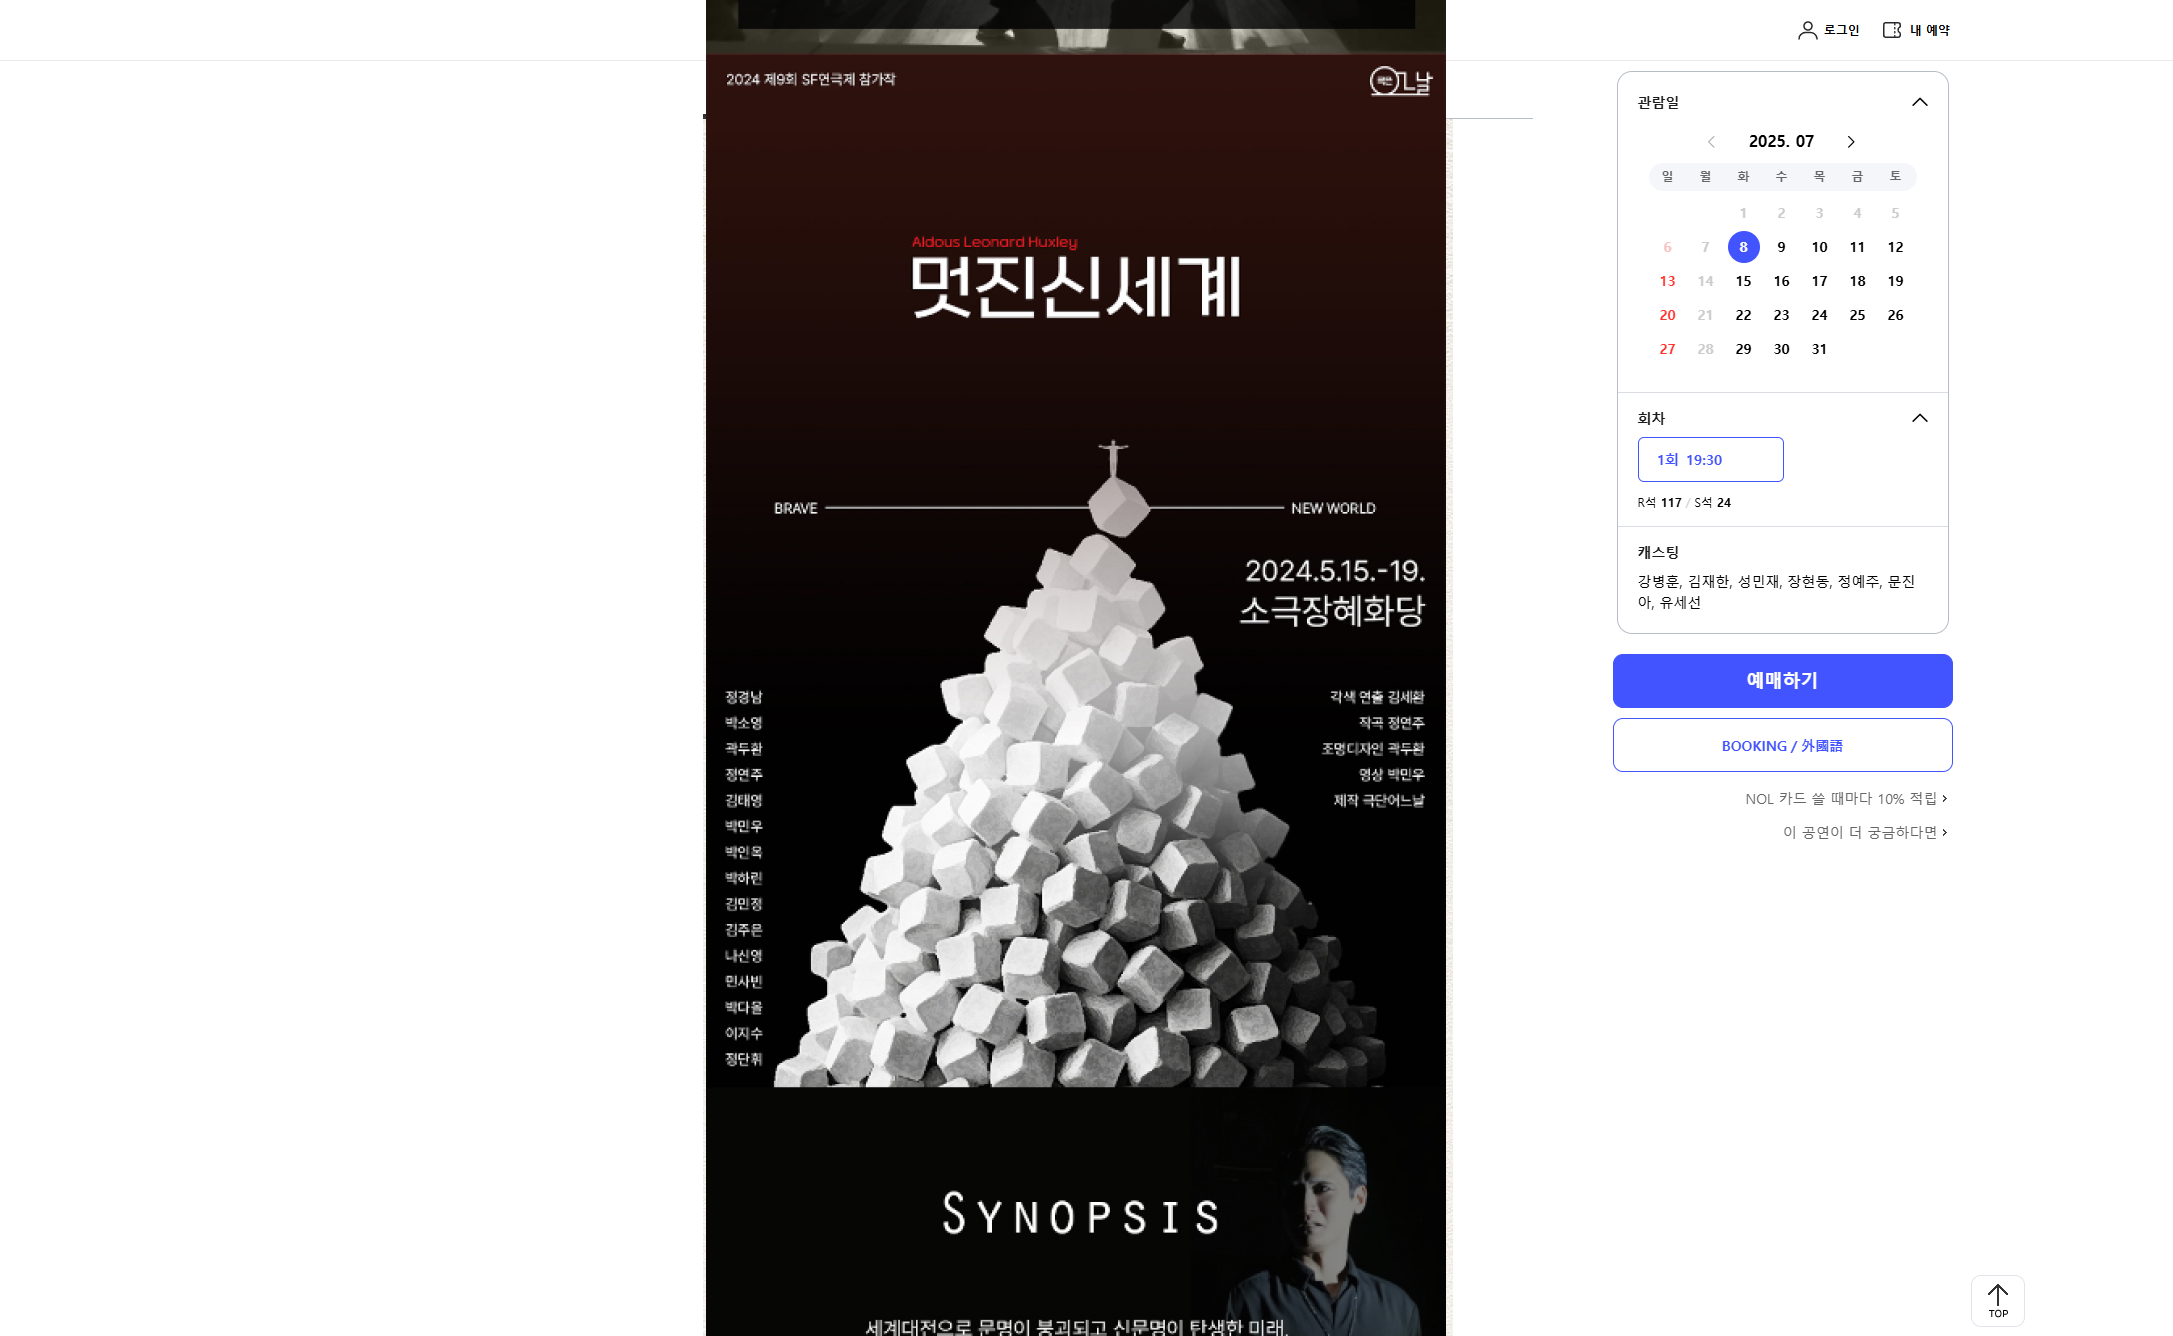2173x1336 pixels.
Task: Choose July 22 as the viewing date
Action: tap(1743, 315)
